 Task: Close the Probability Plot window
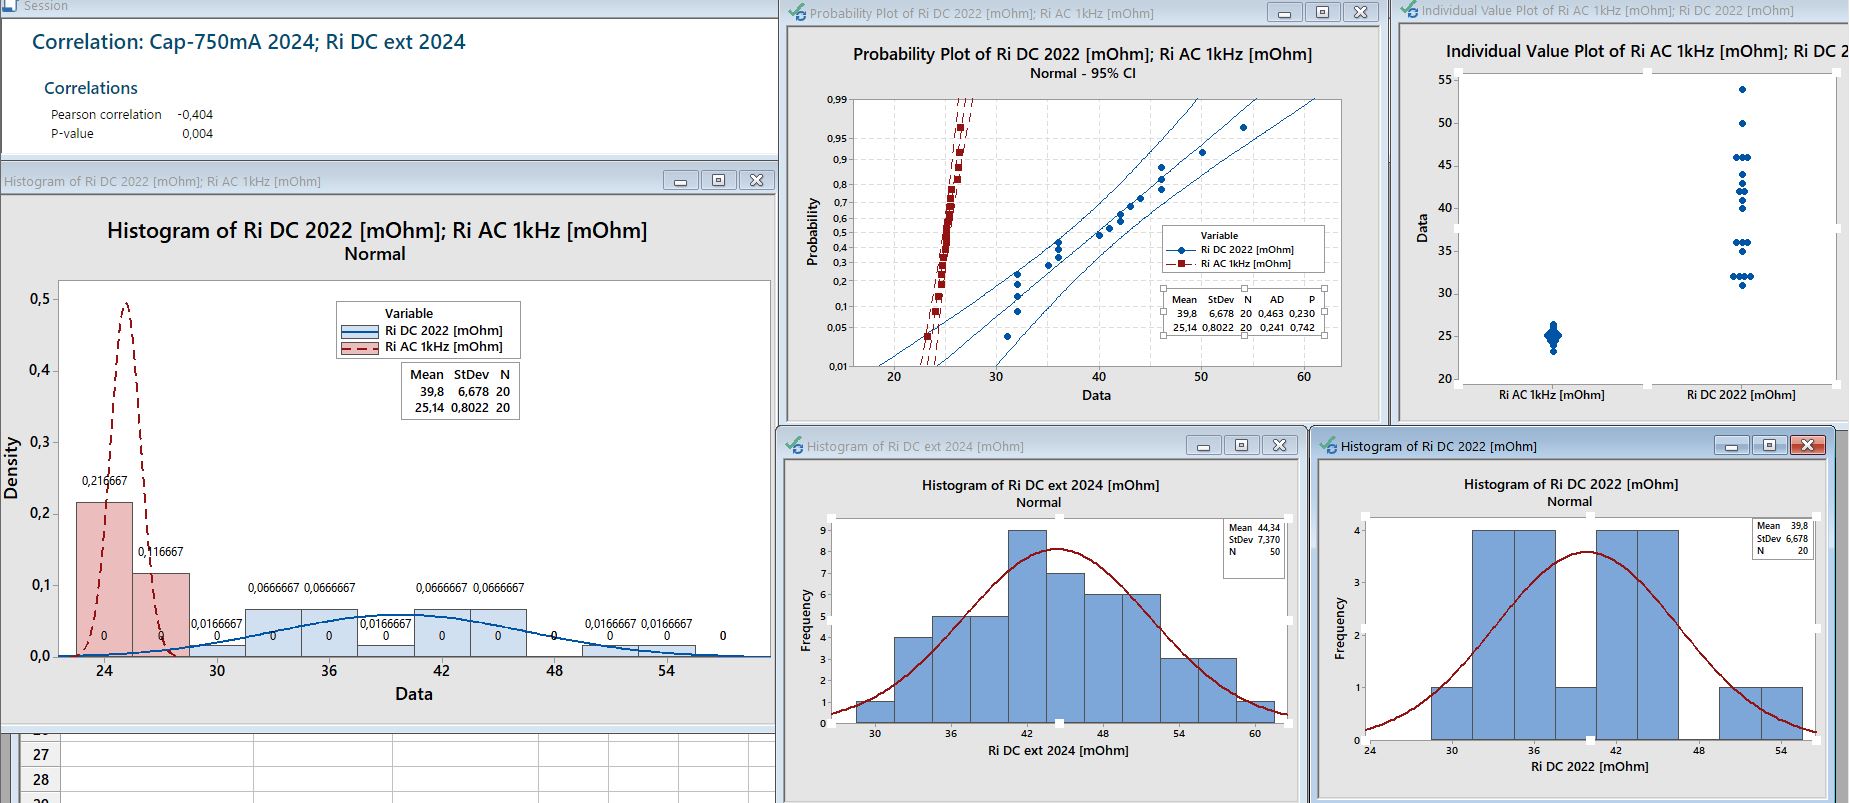(1360, 13)
